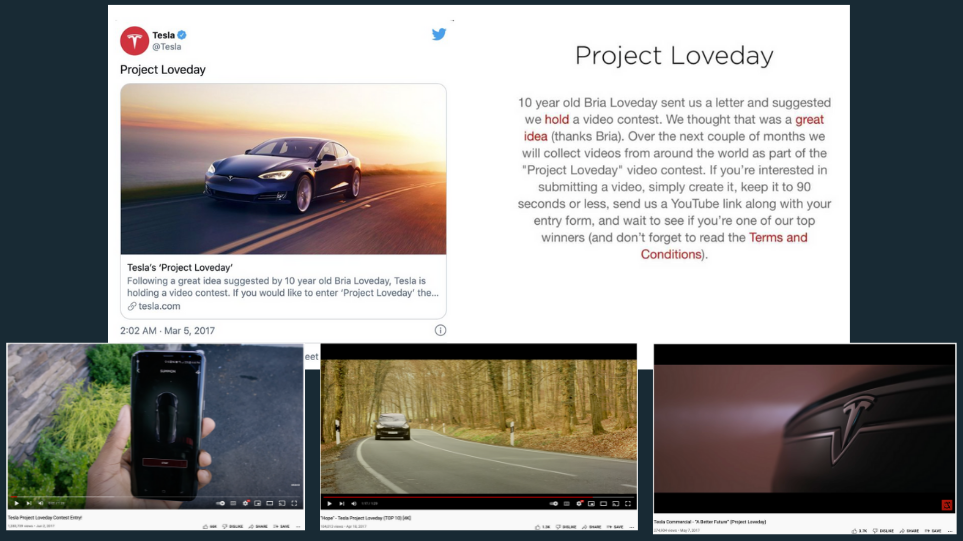Screen dimensions: 963x541
Task: Enter fullscreen in the 'Hope' player
Action: click(x=628, y=504)
